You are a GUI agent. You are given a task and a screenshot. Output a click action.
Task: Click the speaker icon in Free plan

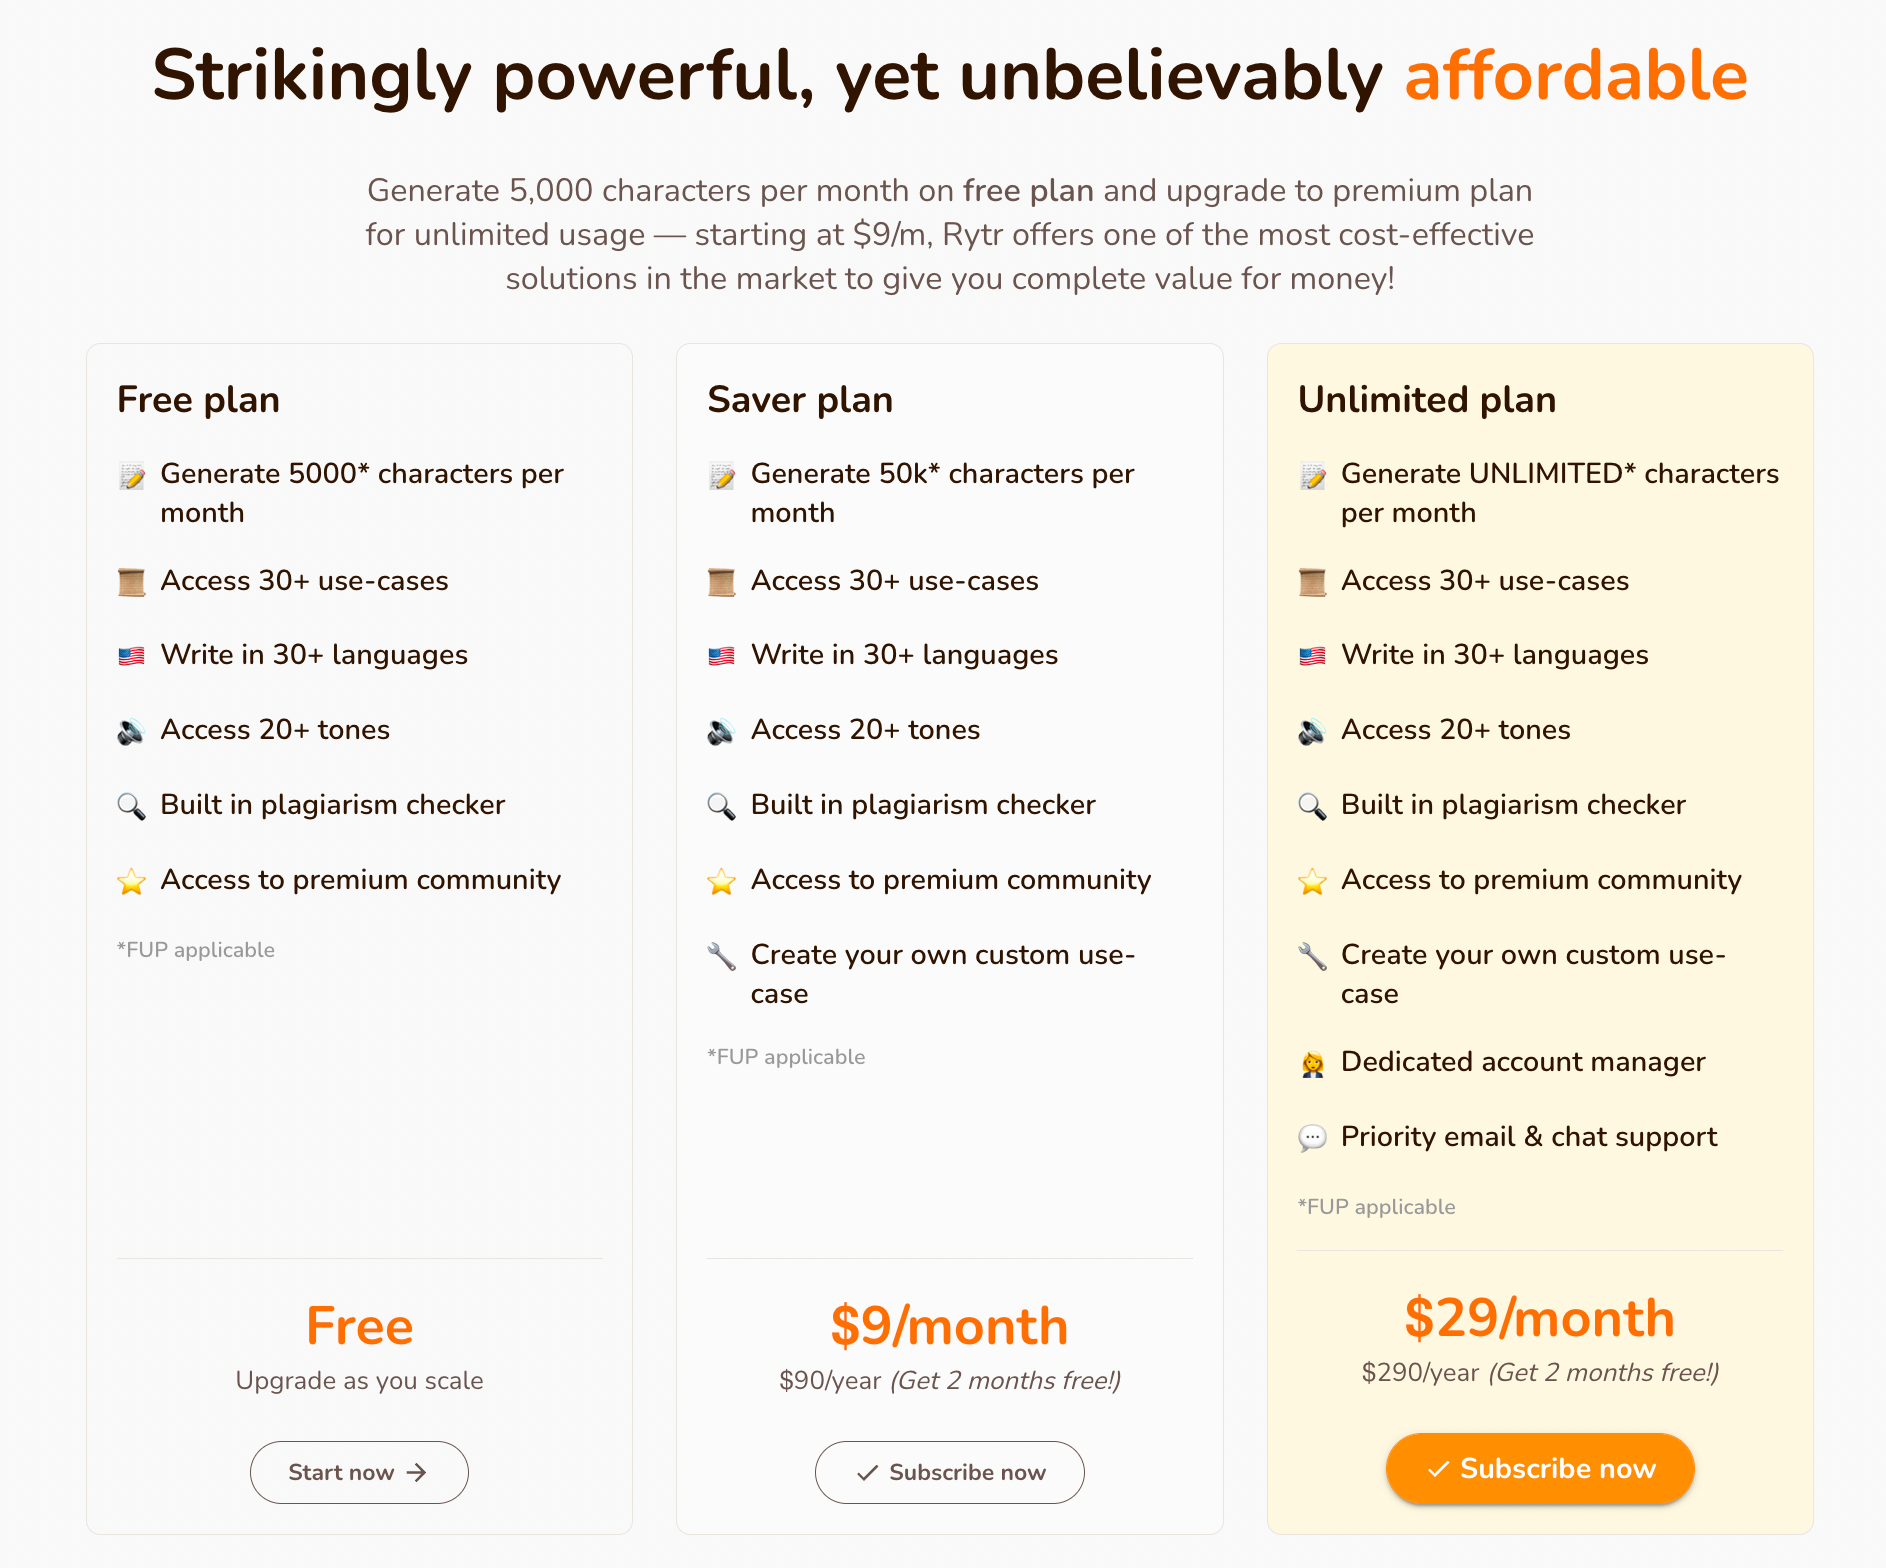click(x=131, y=732)
